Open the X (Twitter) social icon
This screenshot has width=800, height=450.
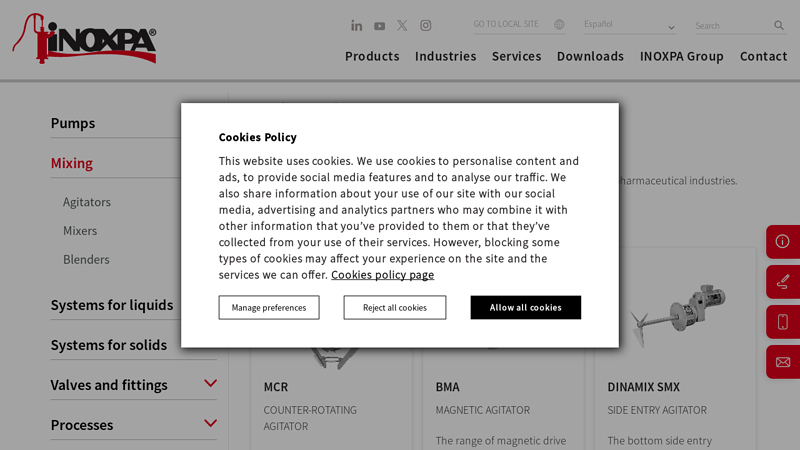tap(402, 26)
